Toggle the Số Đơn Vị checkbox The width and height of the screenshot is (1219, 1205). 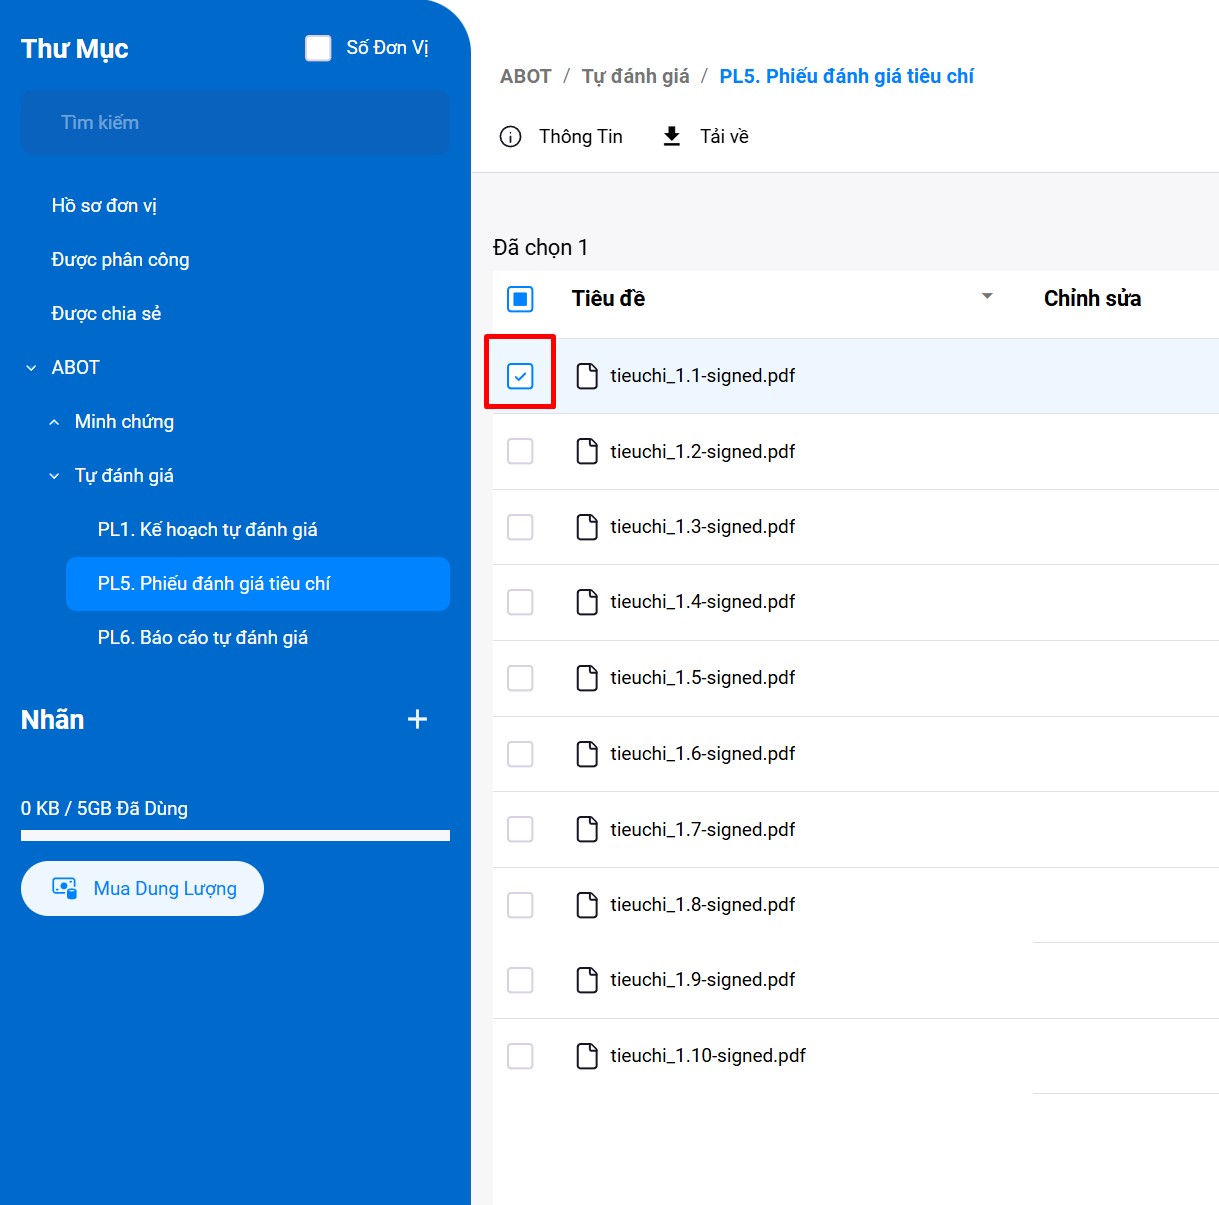[318, 48]
